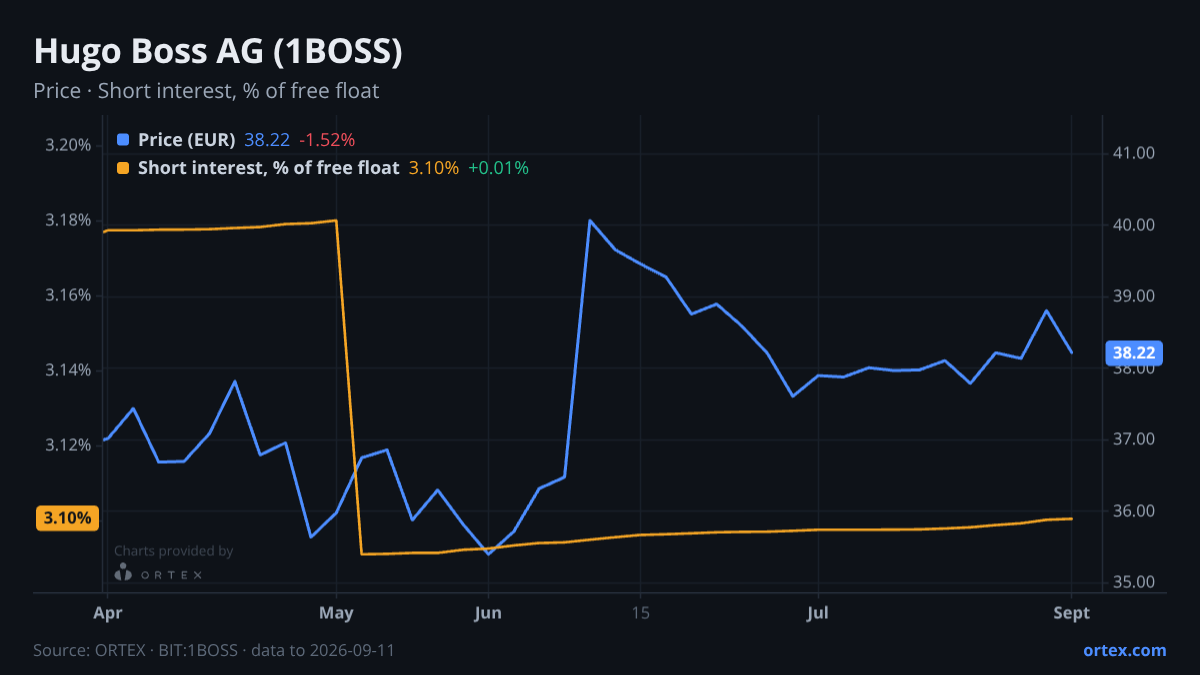Viewport: 1200px width, 675px height.
Task: Click the orange 3.10% axis tag
Action: 67,518
